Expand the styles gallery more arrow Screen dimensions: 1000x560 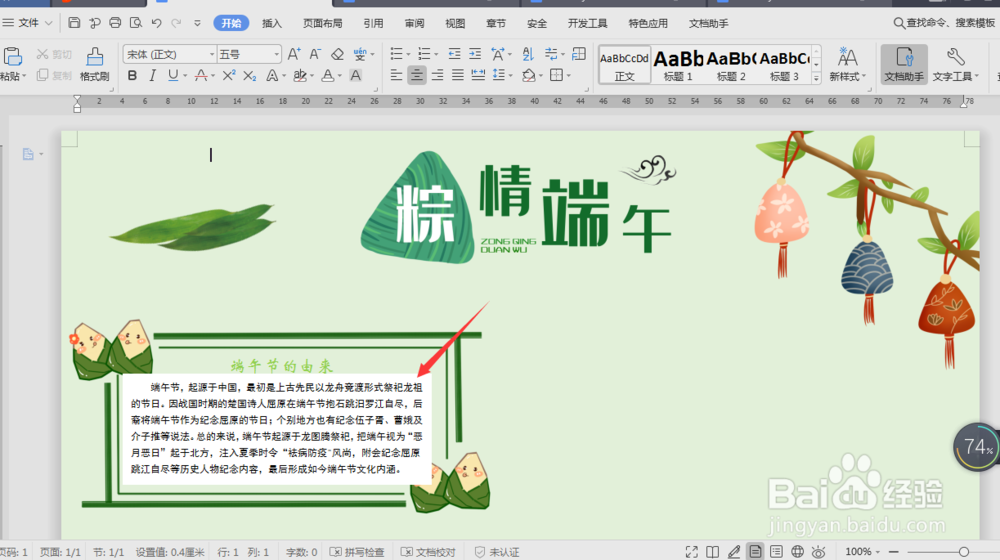click(816, 78)
